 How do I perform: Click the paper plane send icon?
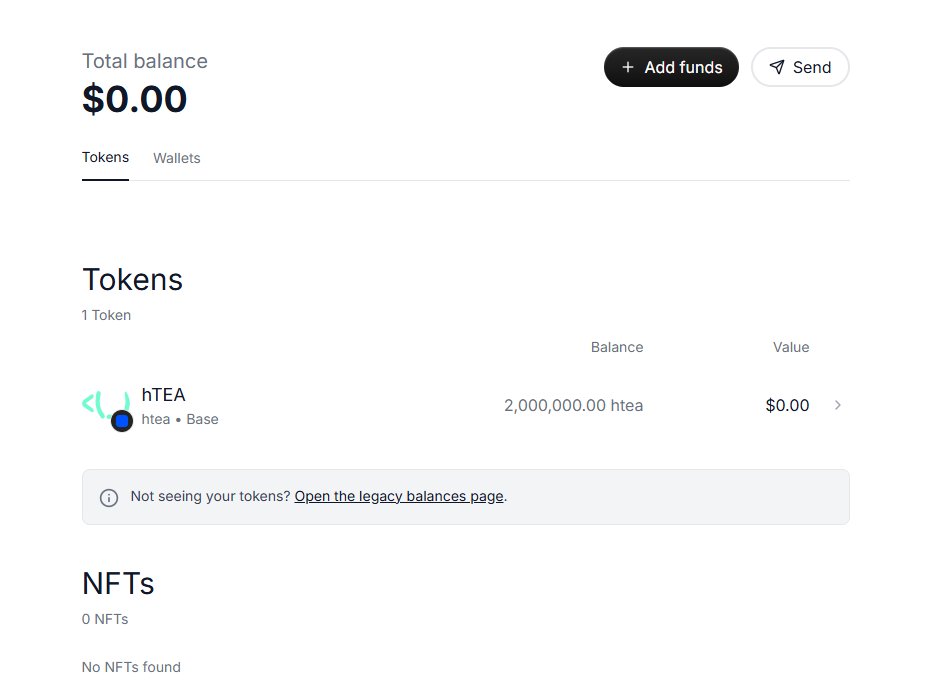click(x=777, y=67)
